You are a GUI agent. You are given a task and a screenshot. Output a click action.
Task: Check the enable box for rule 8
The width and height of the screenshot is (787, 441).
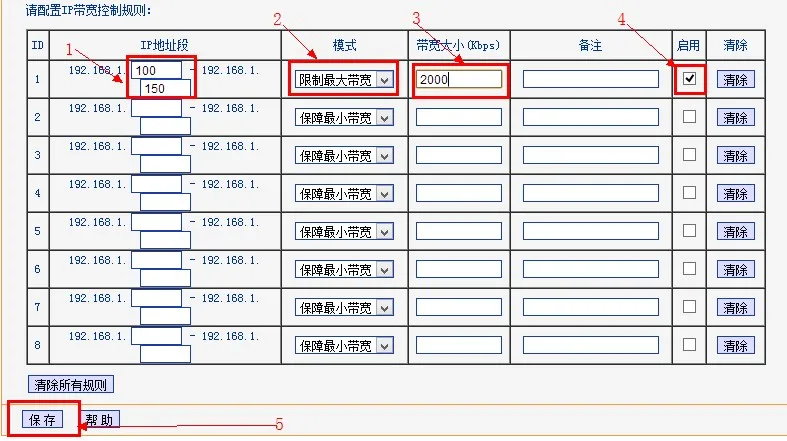(690, 345)
